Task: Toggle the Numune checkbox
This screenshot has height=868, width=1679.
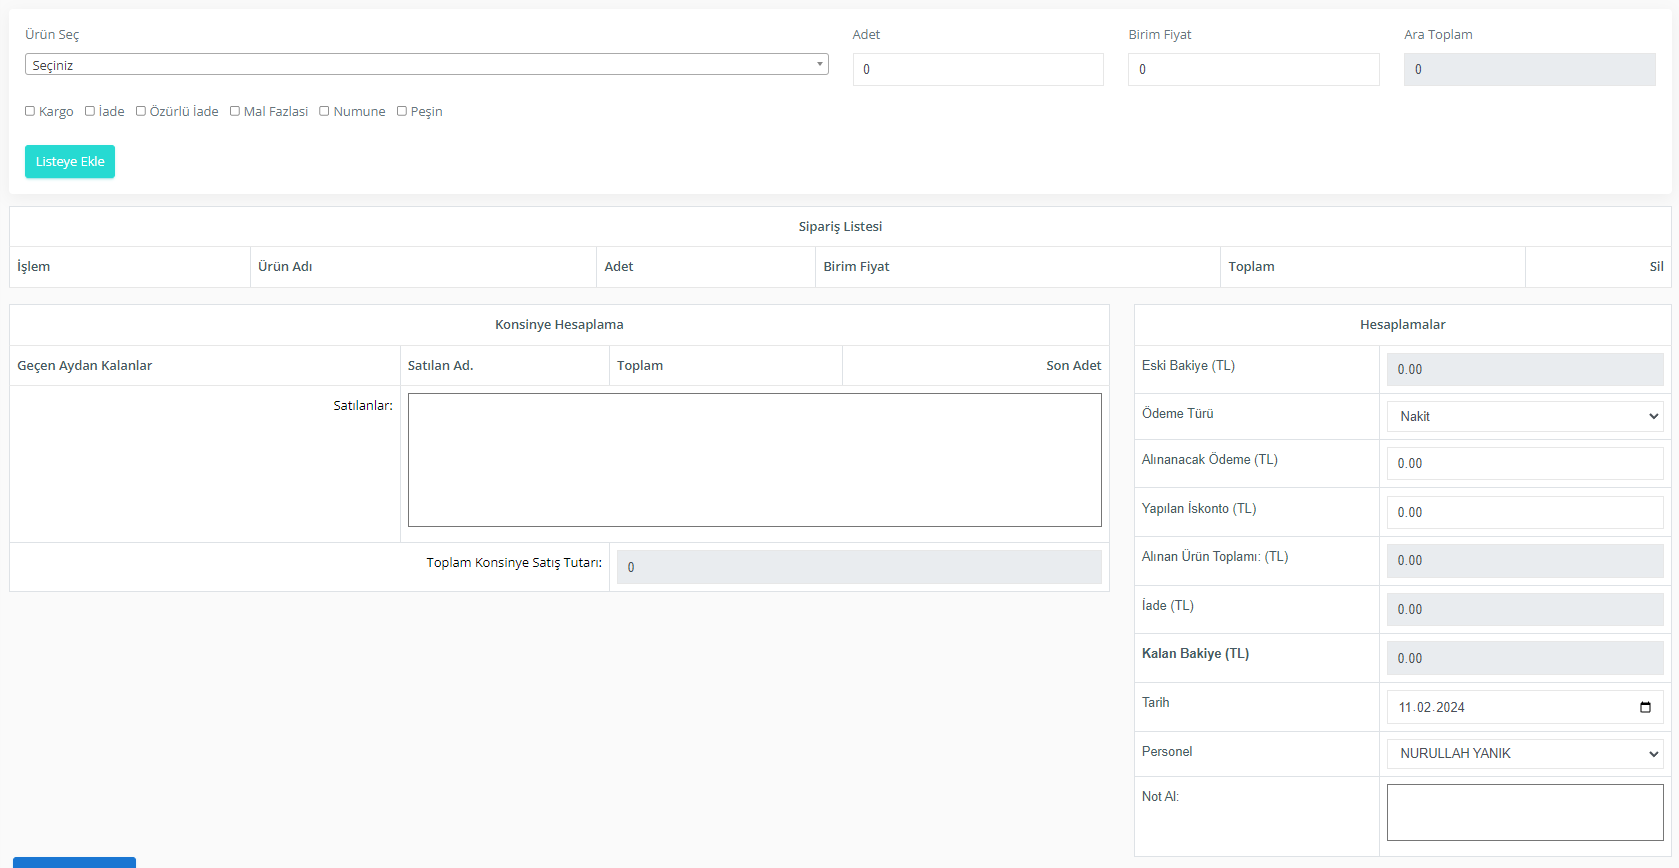Action: 324,111
